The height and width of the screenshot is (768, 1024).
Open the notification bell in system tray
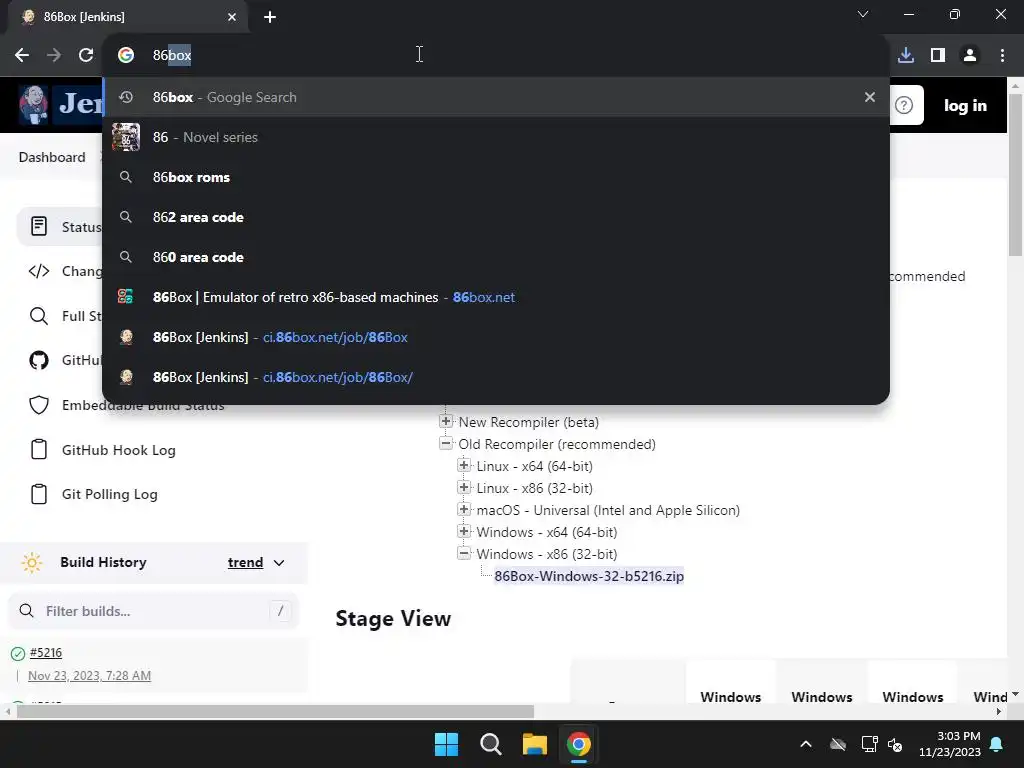click(997, 744)
